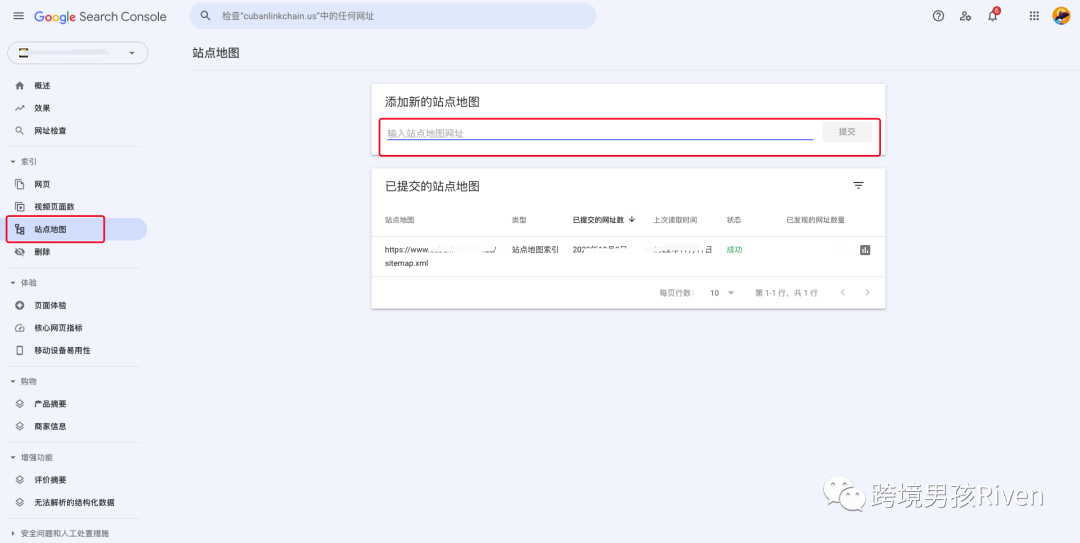Collapse the 增强功能 section
Image resolution: width=1080 pixels, height=543 pixels.
[x=32, y=458]
